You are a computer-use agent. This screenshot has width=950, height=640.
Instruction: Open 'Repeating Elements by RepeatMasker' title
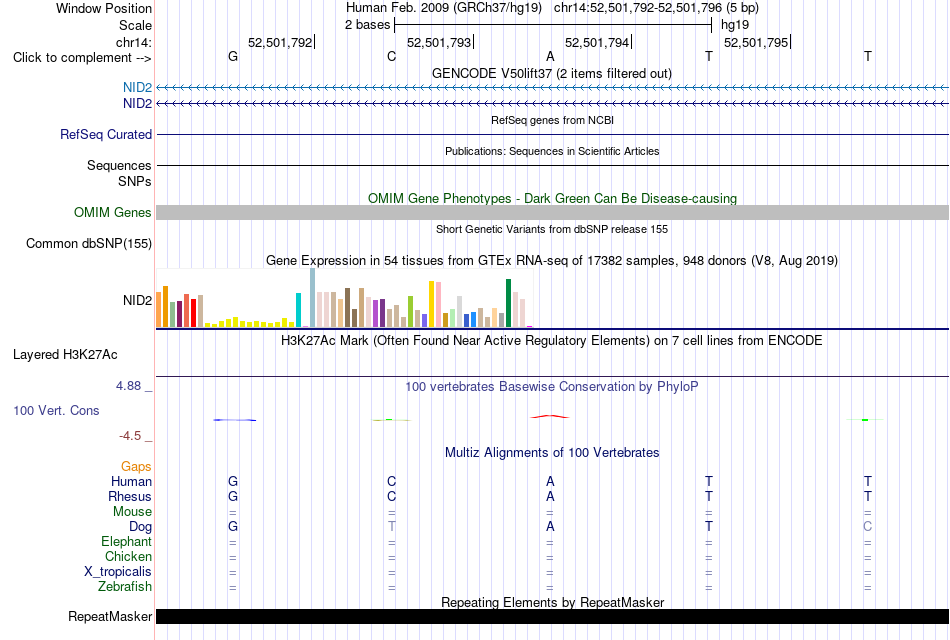tap(552, 602)
